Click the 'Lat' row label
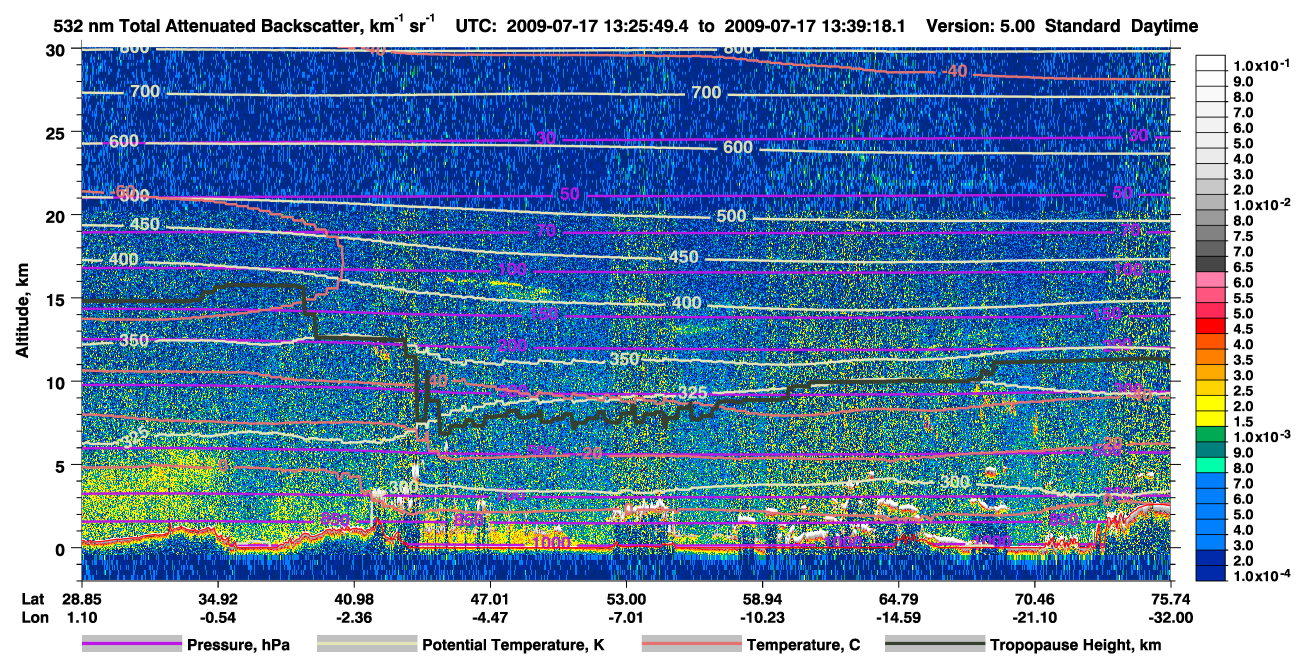This screenshot has height=667, width=1300. [33, 597]
